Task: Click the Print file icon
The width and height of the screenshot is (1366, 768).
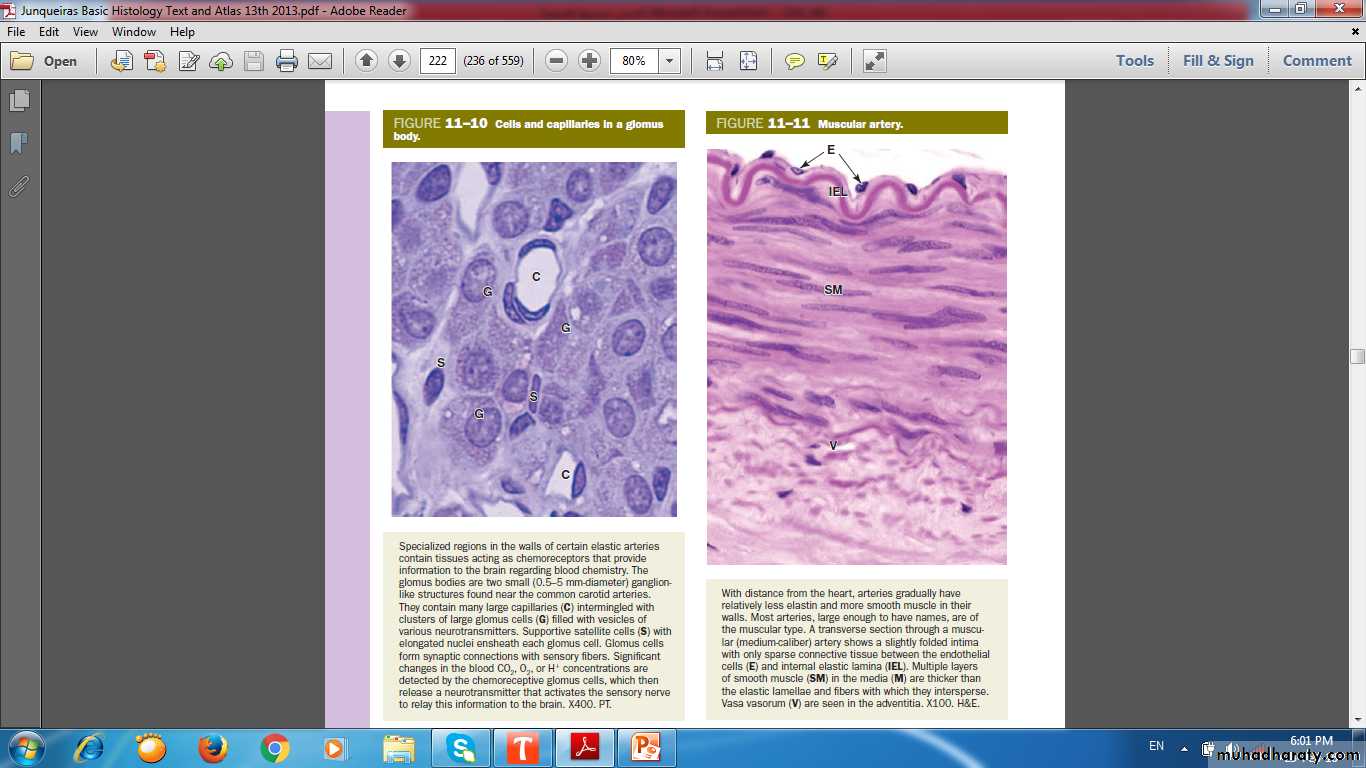Action: 287,61
